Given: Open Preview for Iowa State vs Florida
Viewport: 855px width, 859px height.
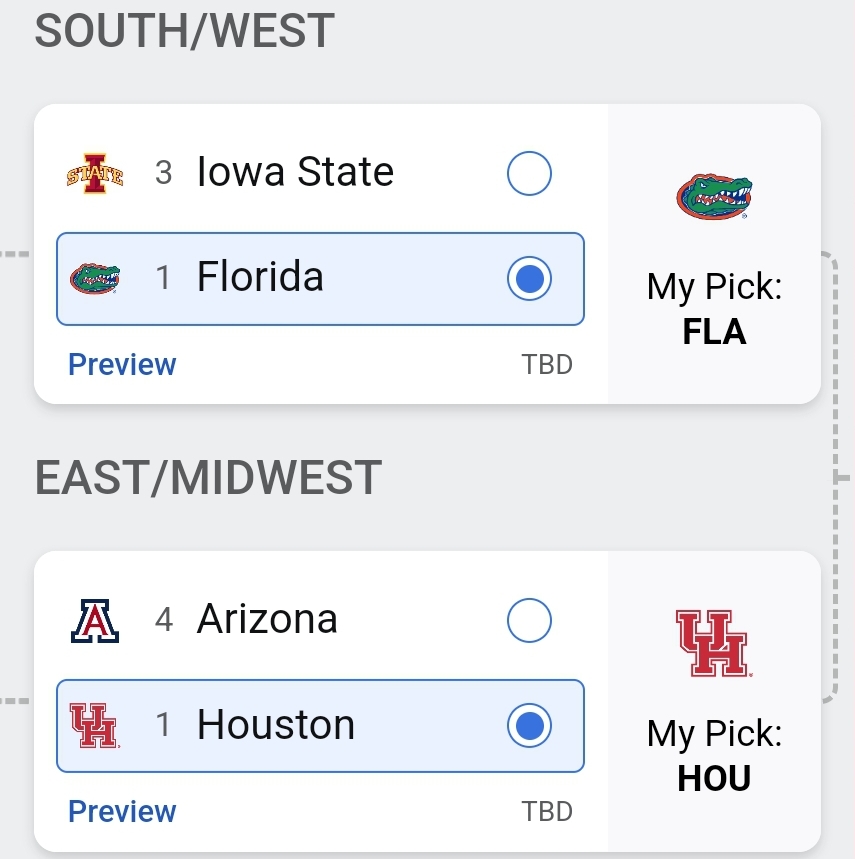Looking at the screenshot, I should click(x=122, y=364).
